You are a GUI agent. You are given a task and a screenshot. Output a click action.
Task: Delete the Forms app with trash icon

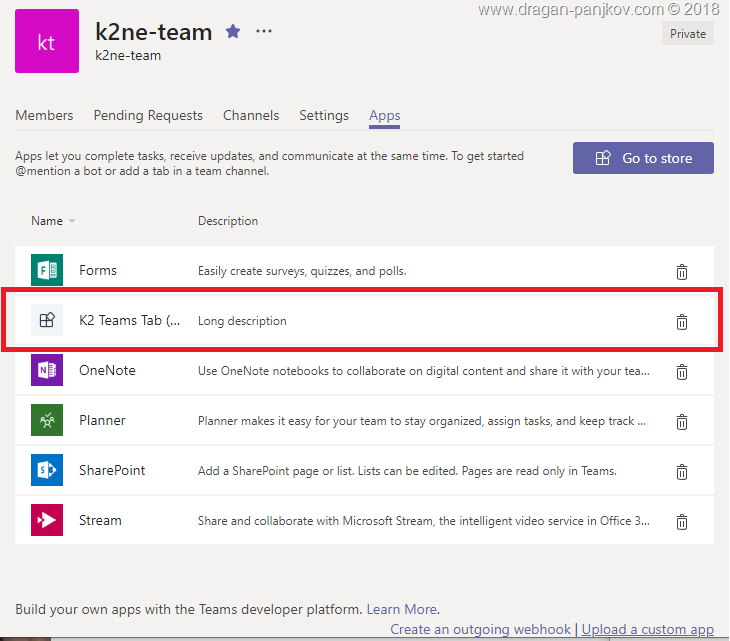[682, 272]
